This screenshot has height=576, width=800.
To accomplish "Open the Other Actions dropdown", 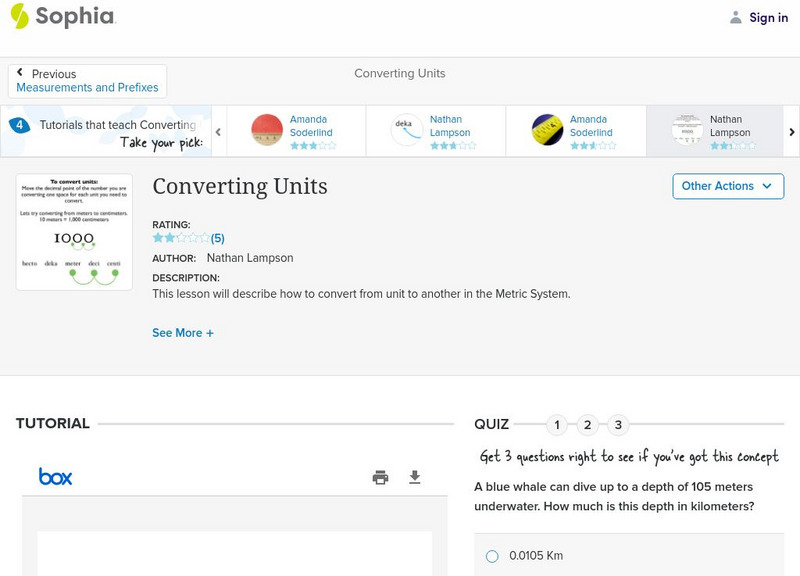I will coord(727,186).
